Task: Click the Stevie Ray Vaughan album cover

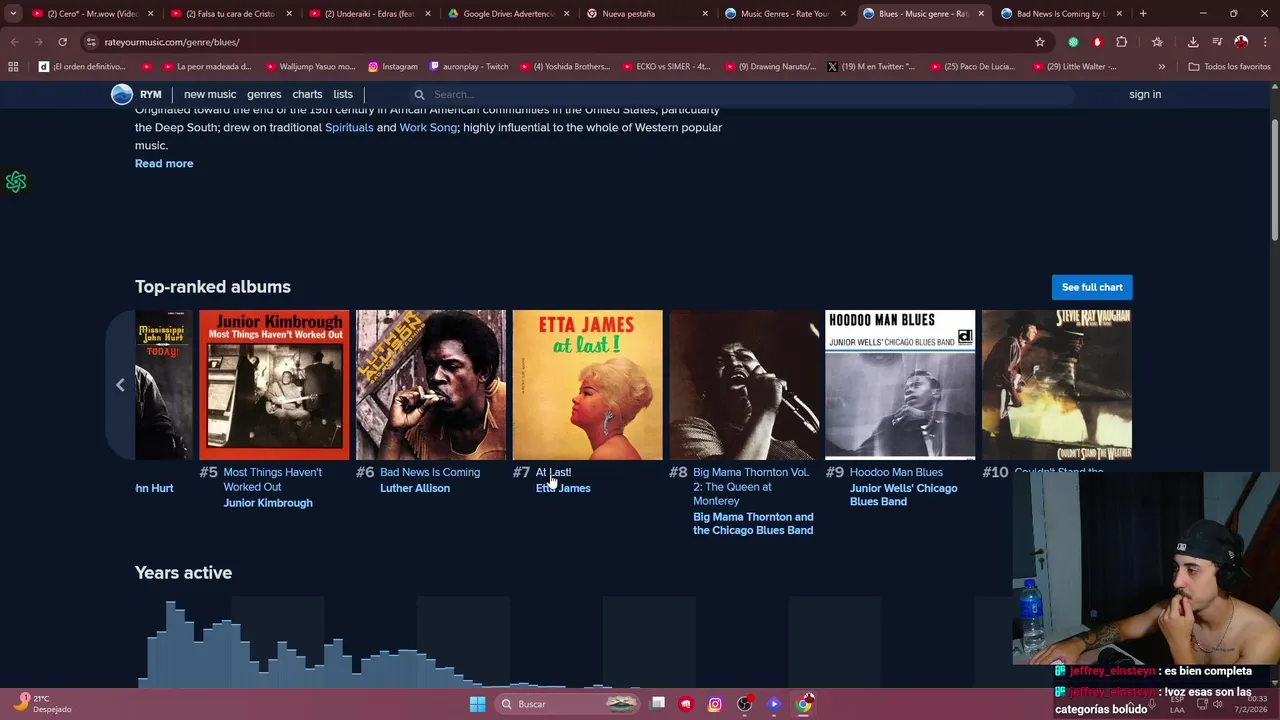Action: [1057, 385]
